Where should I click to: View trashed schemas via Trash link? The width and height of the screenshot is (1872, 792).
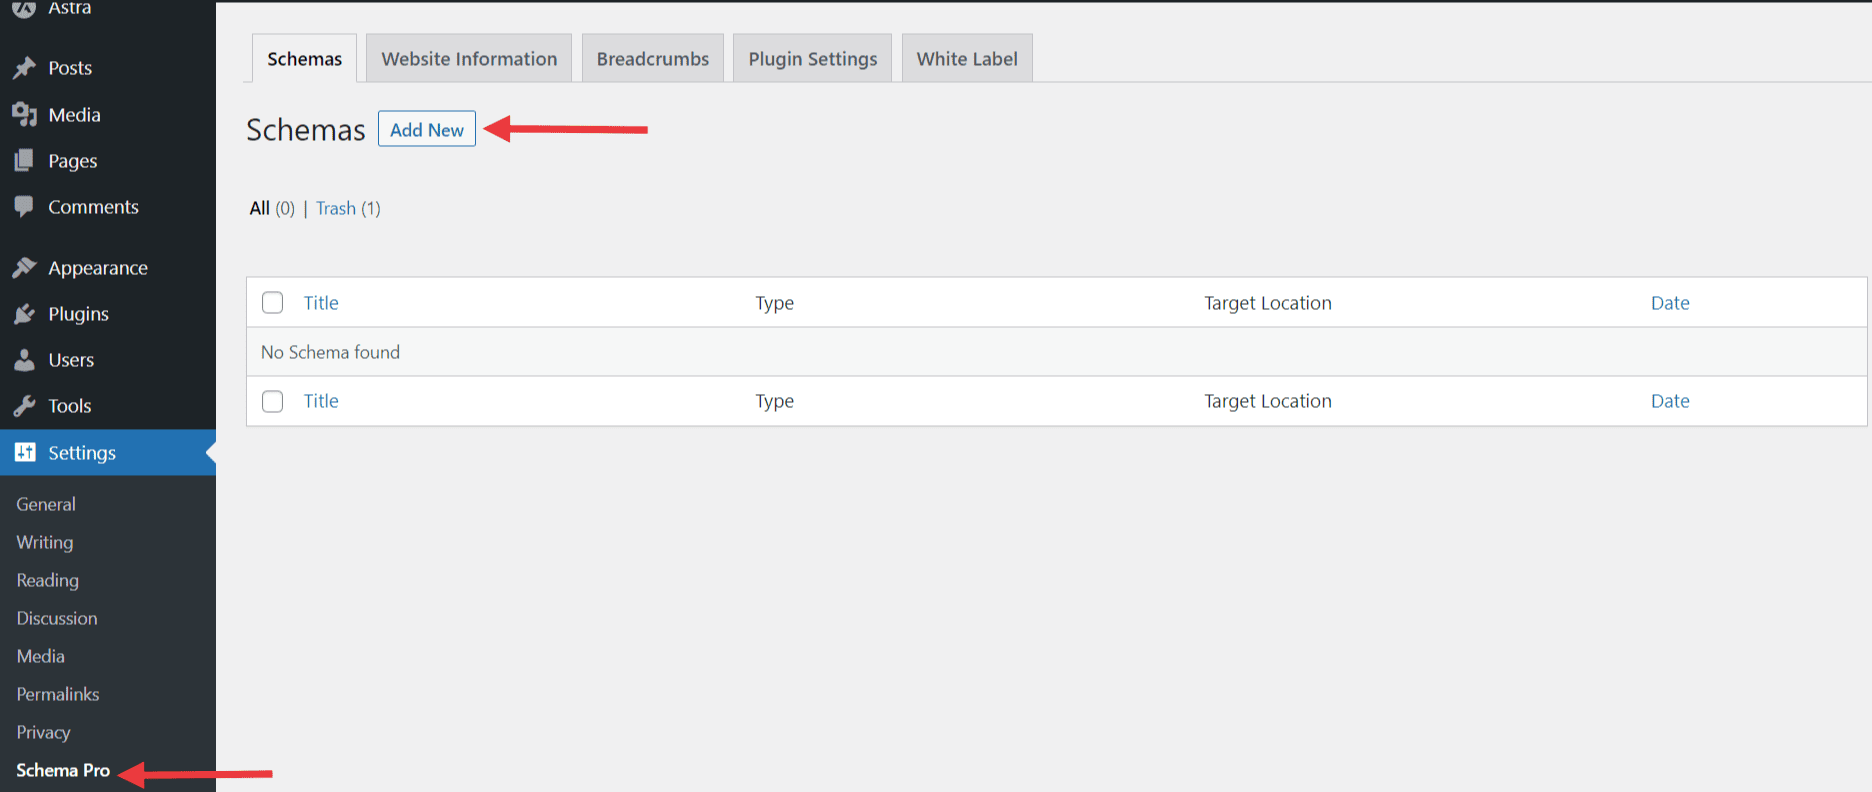pyautogui.click(x=336, y=208)
